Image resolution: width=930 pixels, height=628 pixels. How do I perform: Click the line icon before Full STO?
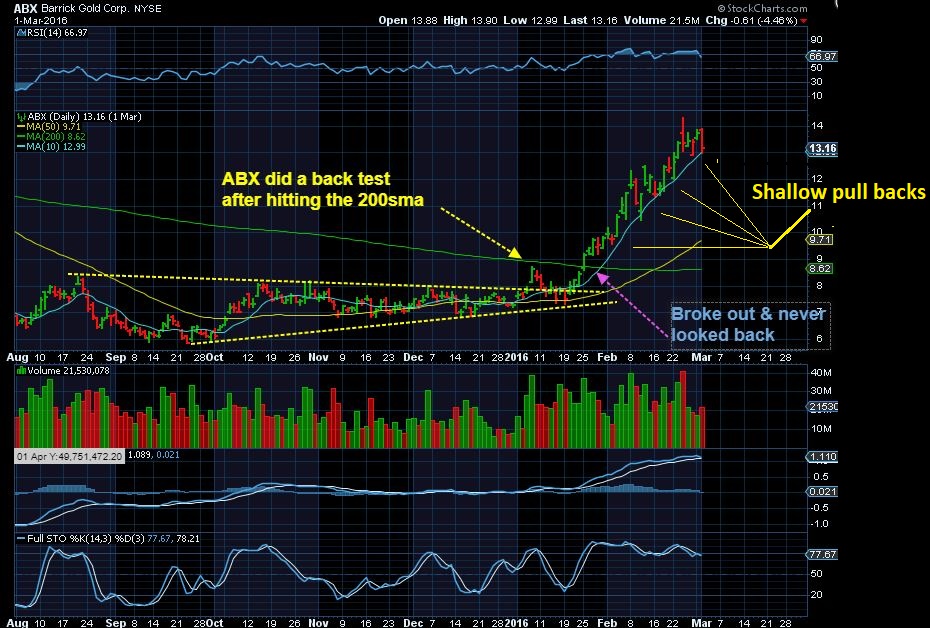pos(20,538)
